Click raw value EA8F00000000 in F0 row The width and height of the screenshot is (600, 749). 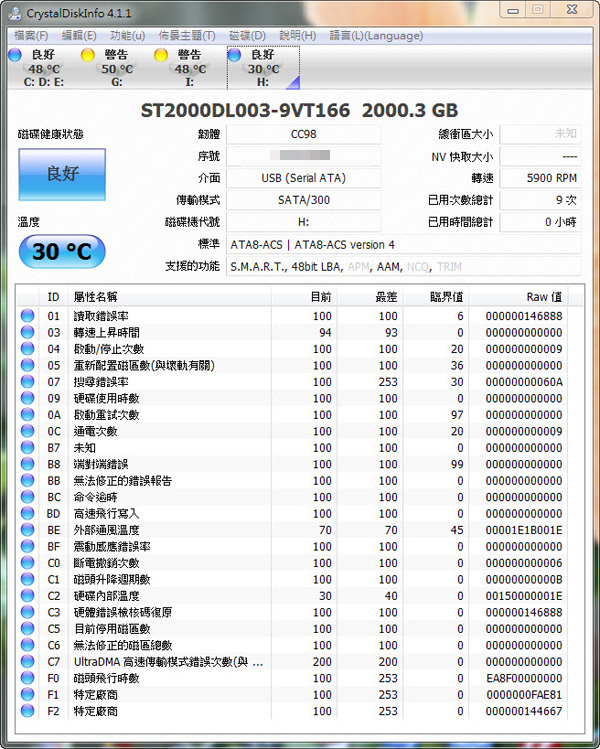point(524,678)
